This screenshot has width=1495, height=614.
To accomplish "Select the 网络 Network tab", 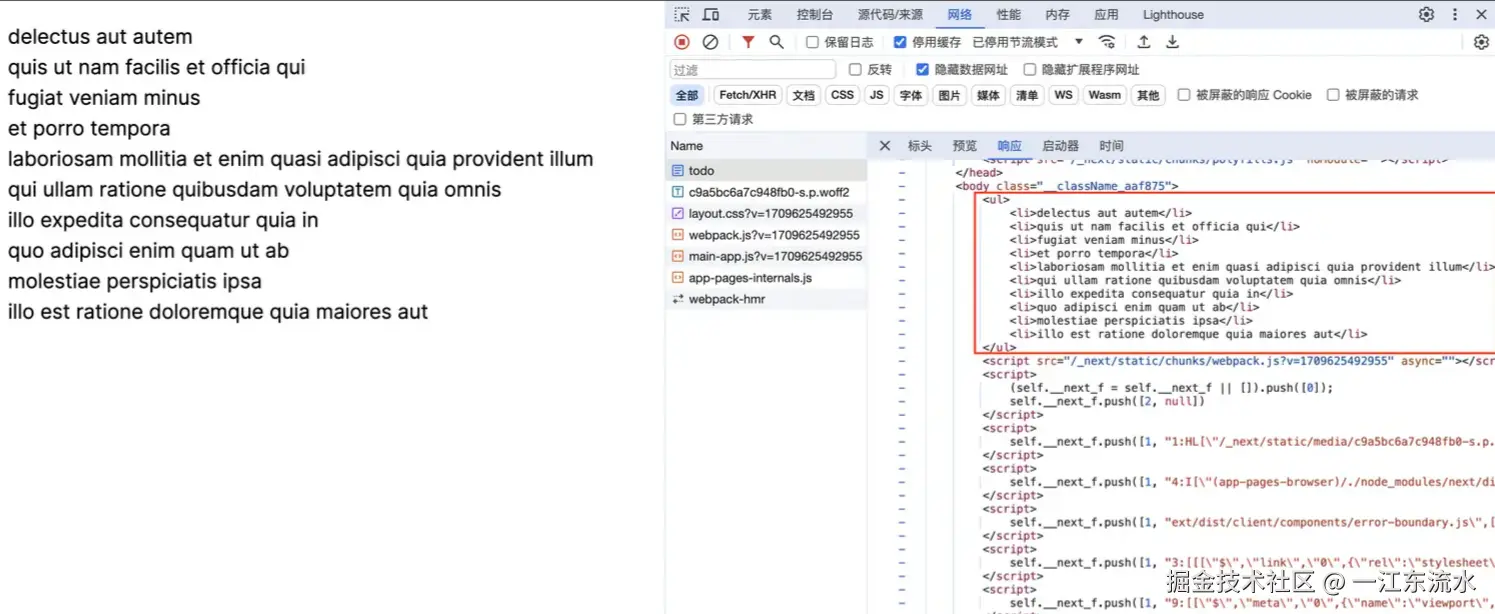I will point(960,15).
